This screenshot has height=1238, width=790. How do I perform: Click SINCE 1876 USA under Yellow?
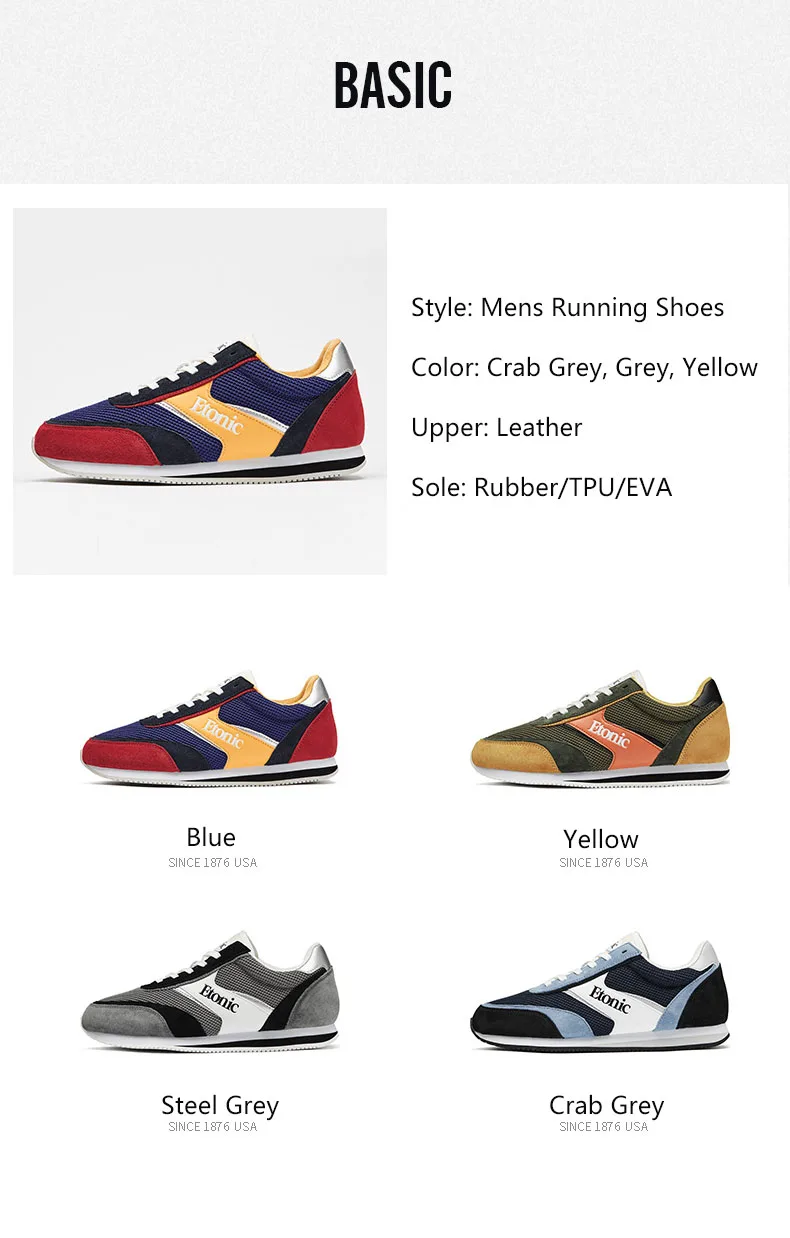click(x=604, y=863)
